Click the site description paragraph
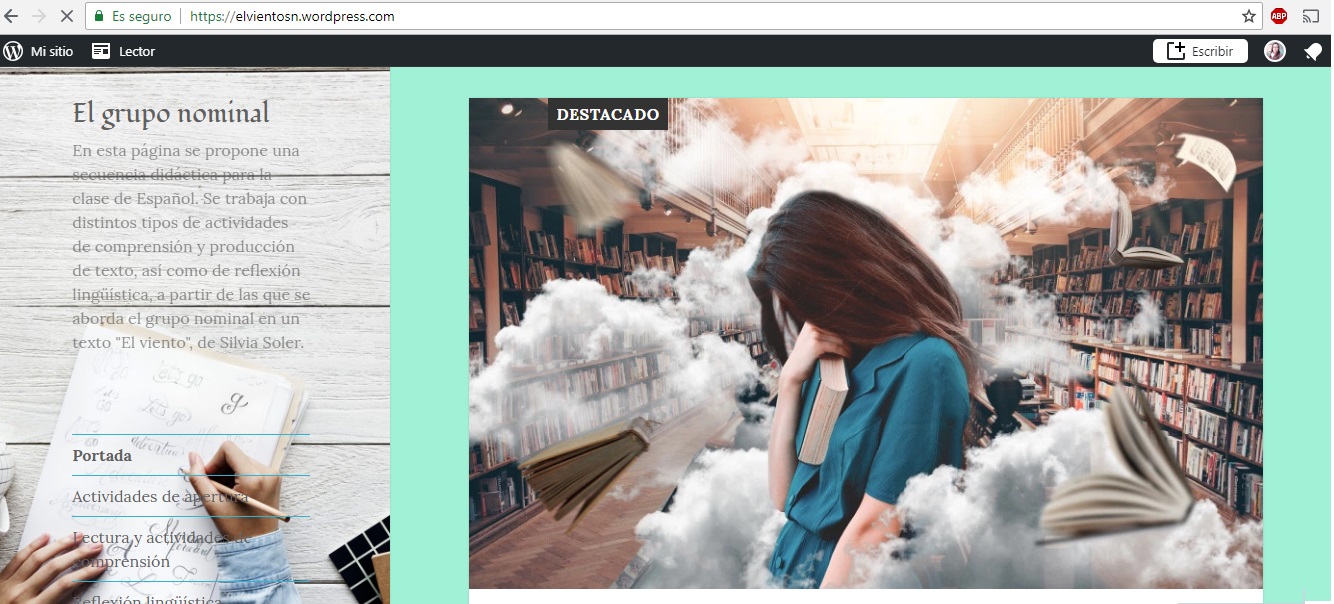The height and width of the screenshot is (604, 1334). point(191,246)
